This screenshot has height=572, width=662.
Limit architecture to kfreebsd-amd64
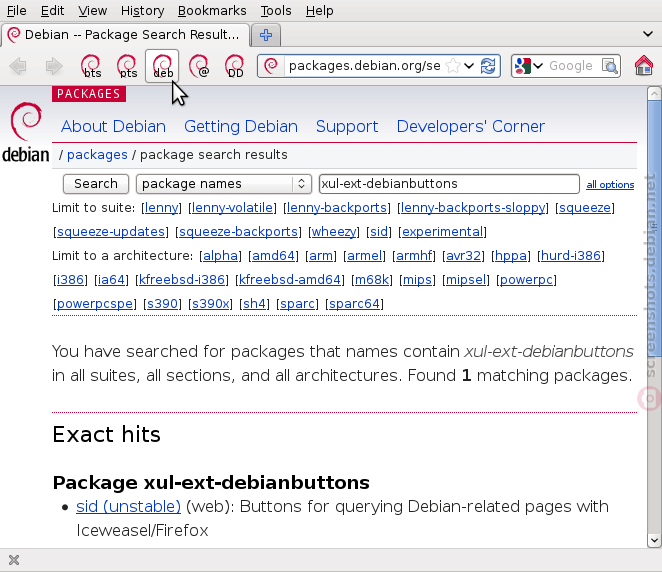click(290, 280)
